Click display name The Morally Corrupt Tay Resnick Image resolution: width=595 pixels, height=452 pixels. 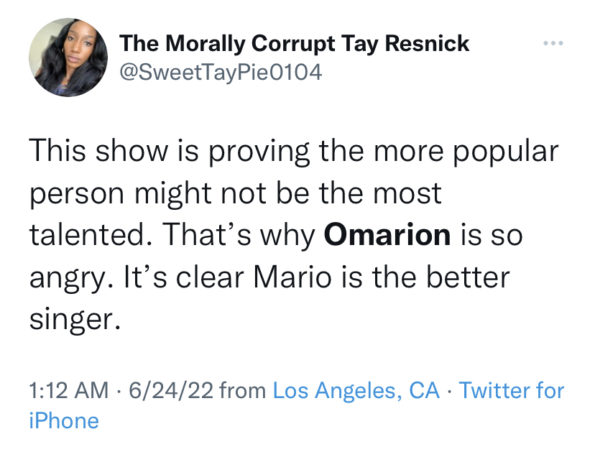(x=294, y=43)
